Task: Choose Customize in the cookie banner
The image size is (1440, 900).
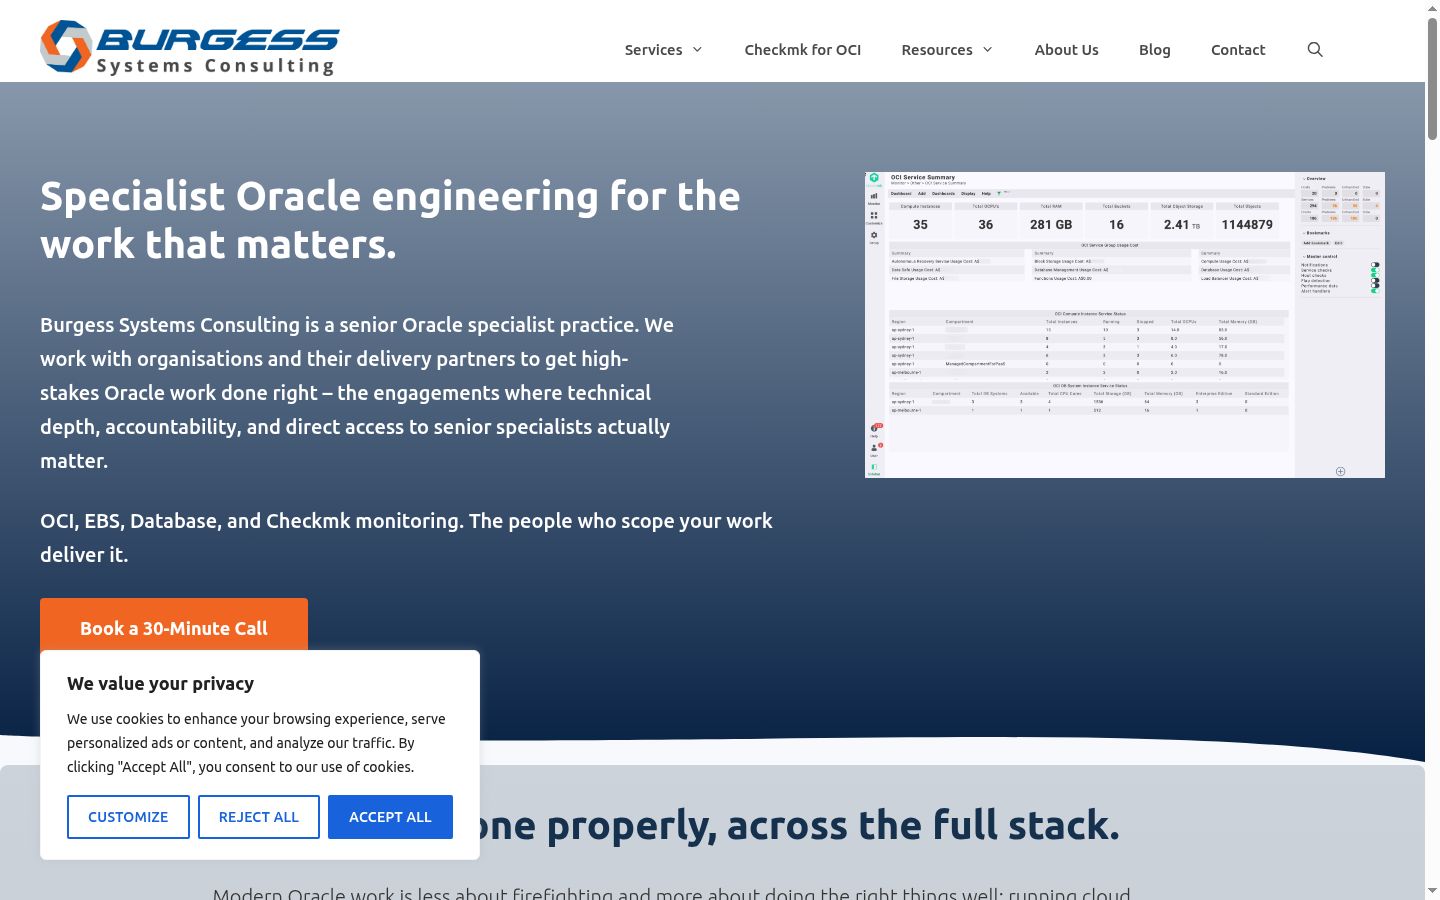Action: pos(128,817)
